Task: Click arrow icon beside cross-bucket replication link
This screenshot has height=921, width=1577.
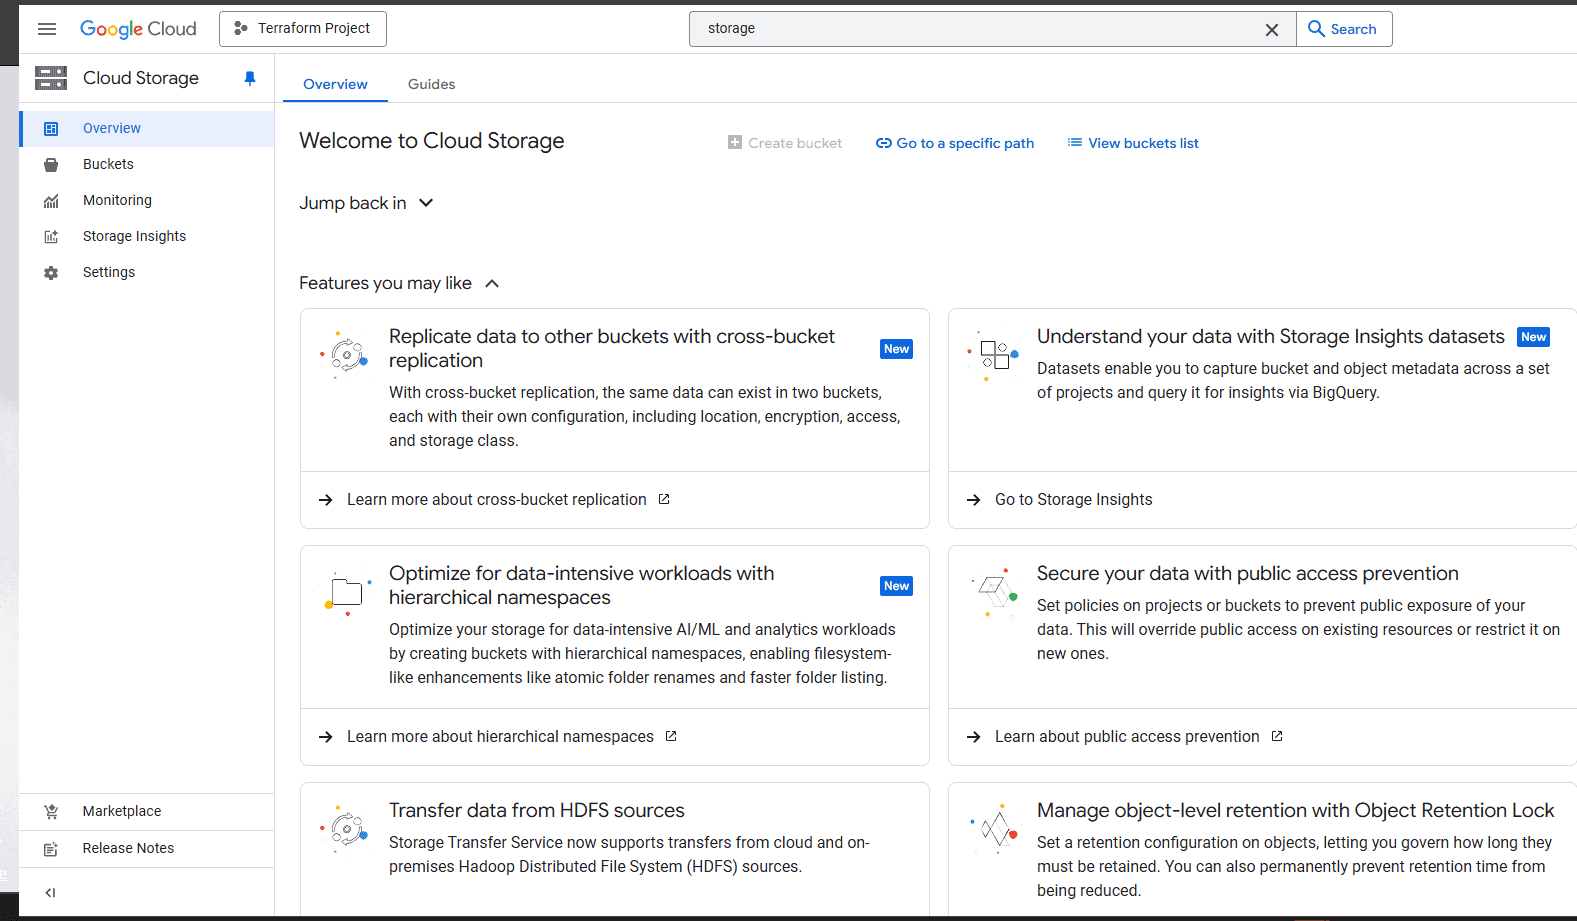Action: point(325,500)
